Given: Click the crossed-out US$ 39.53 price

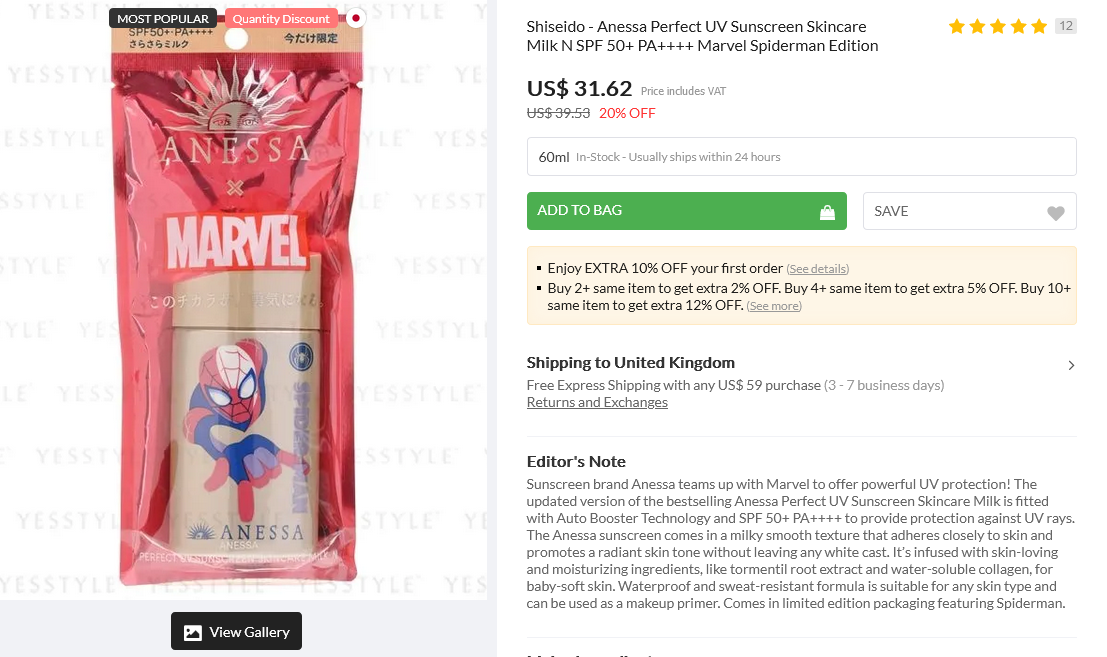Looking at the screenshot, I should click(x=558, y=113).
